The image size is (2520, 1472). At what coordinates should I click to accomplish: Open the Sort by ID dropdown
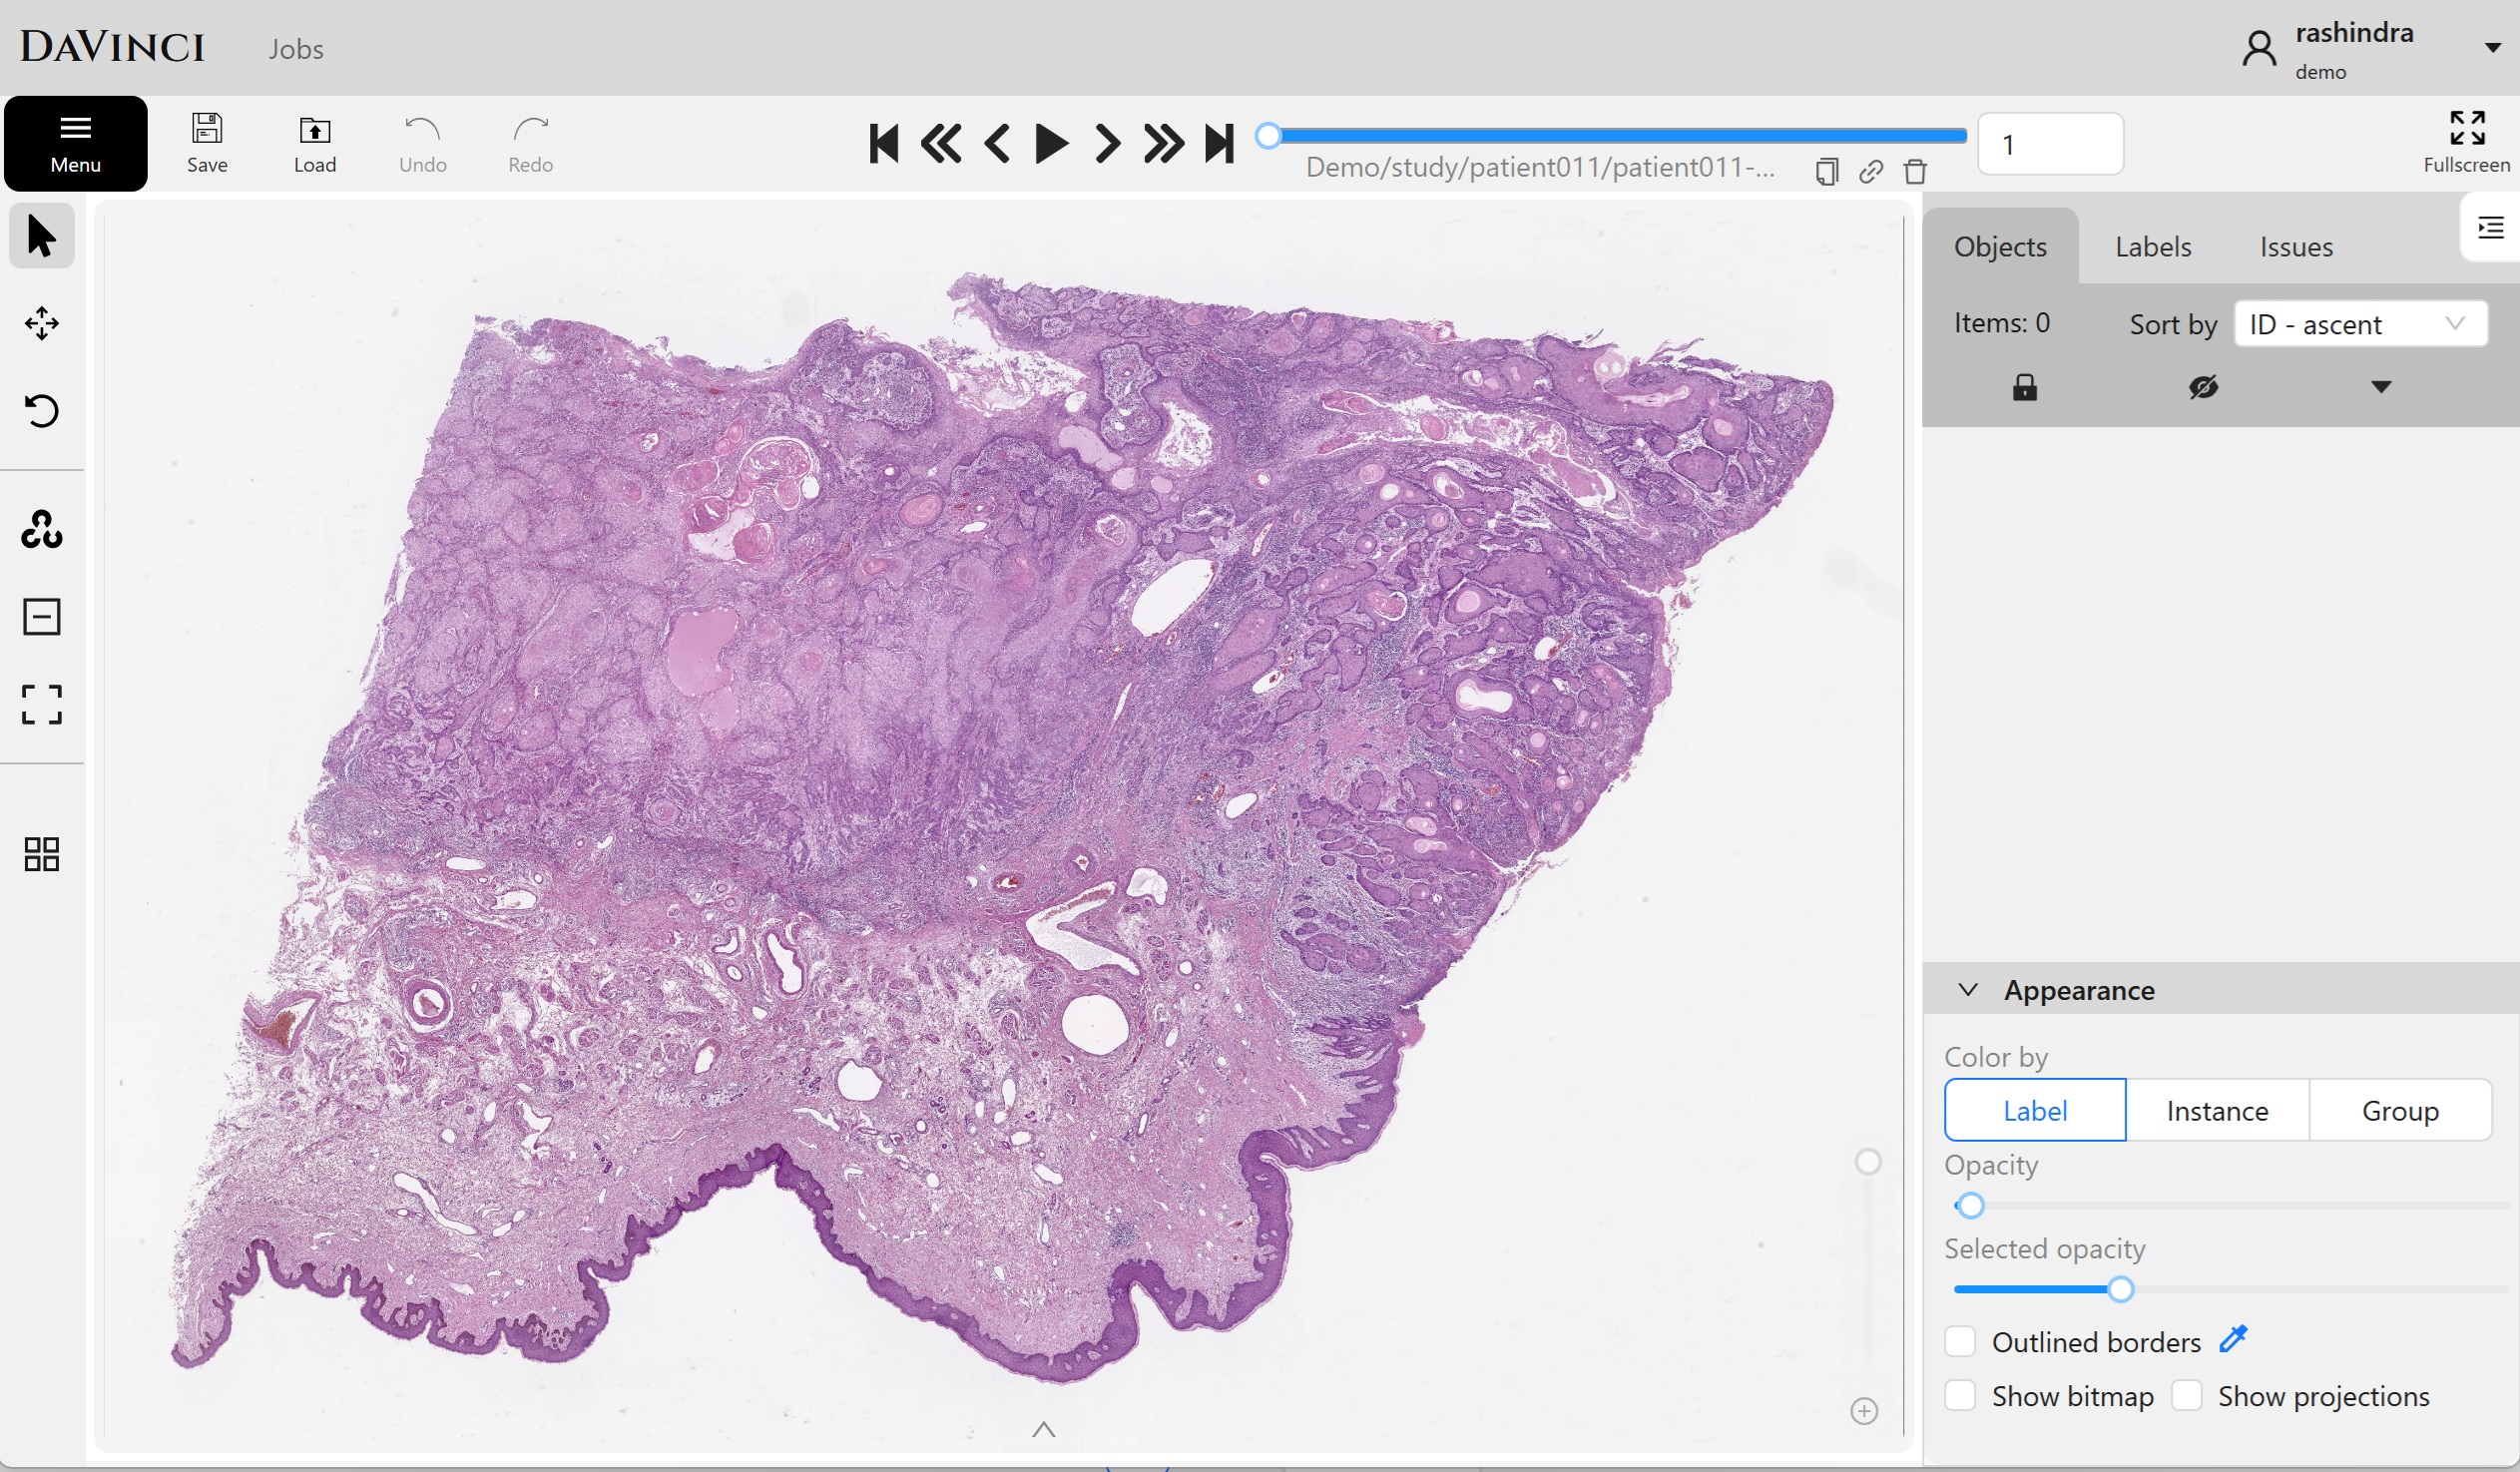click(x=2360, y=325)
